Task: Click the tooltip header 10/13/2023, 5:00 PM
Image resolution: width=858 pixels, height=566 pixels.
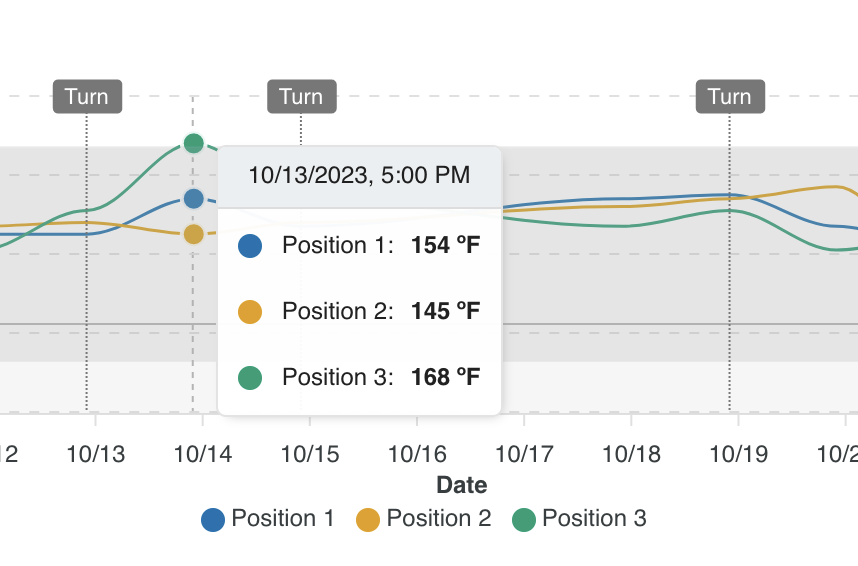Action: tap(359, 176)
